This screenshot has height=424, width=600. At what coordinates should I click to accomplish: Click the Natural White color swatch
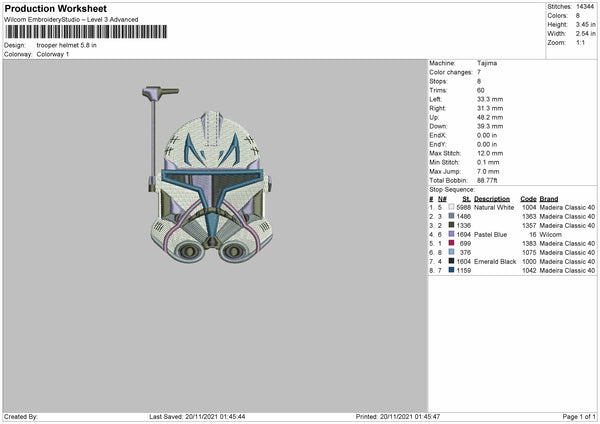point(452,207)
